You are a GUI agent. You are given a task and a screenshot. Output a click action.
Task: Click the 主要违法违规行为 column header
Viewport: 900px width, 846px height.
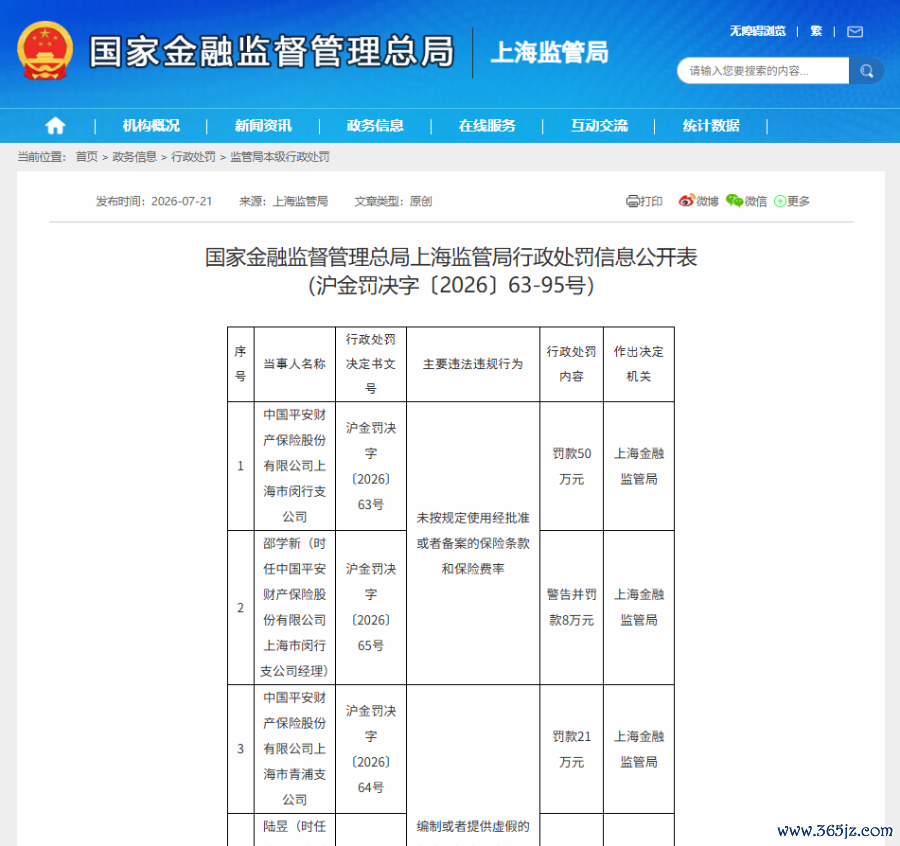pyautogui.click(x=473, y=364)
